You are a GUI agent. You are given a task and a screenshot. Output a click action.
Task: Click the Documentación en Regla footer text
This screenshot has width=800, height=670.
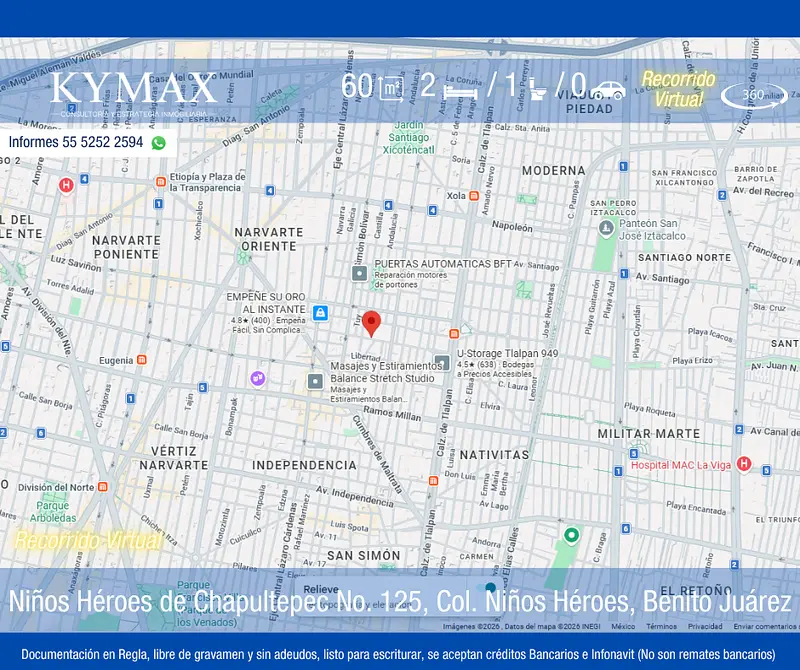pyautogui.click(x=398, y=654)
